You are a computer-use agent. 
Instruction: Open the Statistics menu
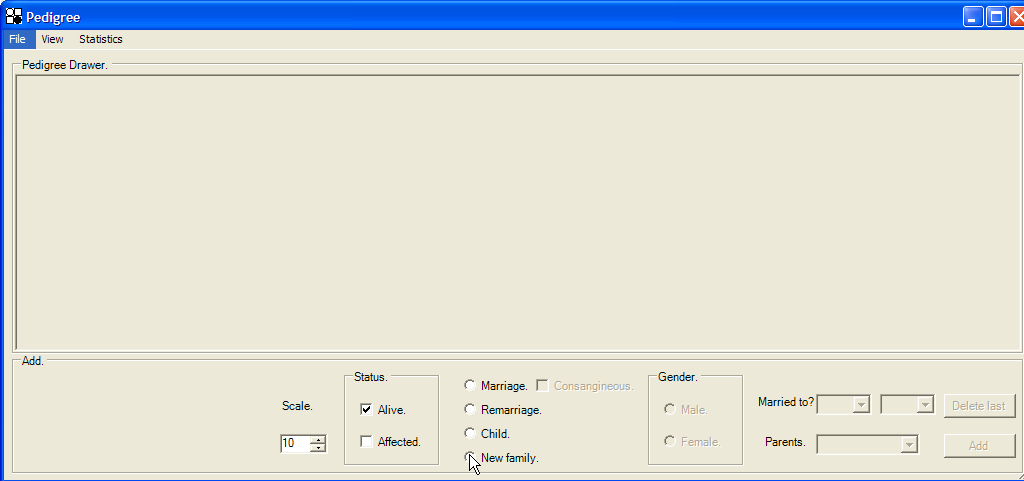point(101,39)
